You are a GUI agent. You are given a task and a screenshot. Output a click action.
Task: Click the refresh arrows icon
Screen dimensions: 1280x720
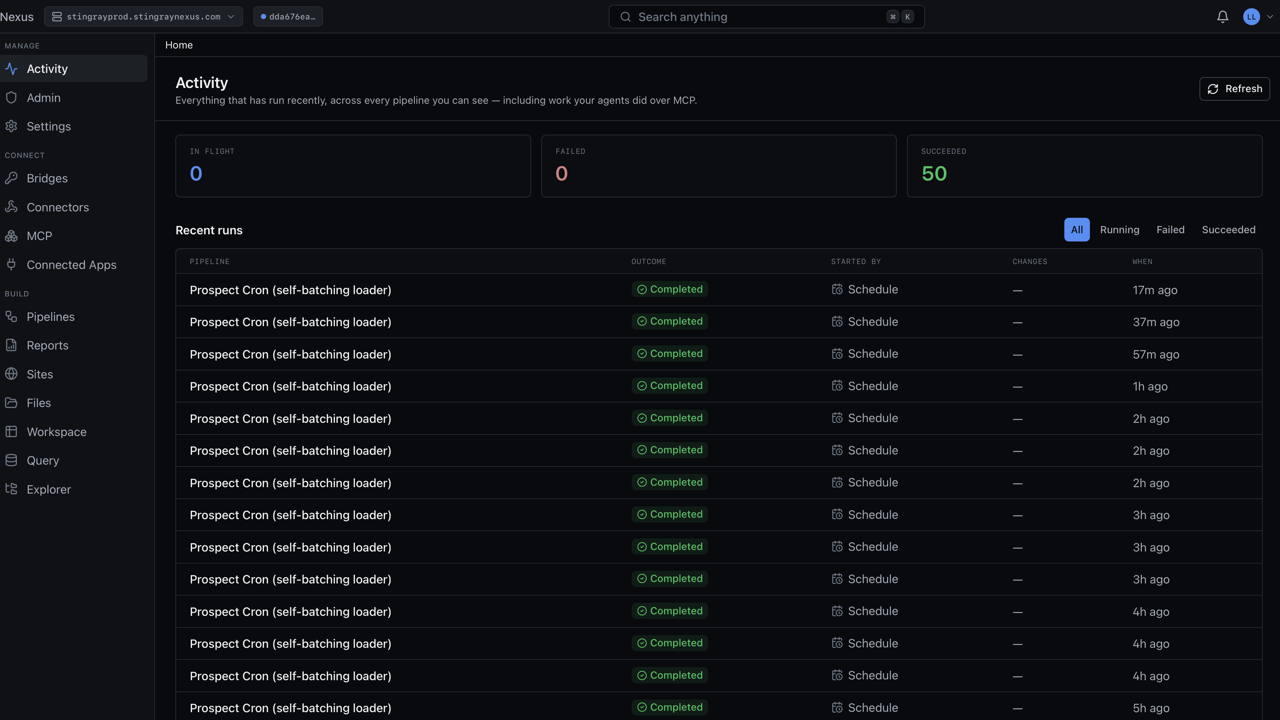(x=1213, y=89)
